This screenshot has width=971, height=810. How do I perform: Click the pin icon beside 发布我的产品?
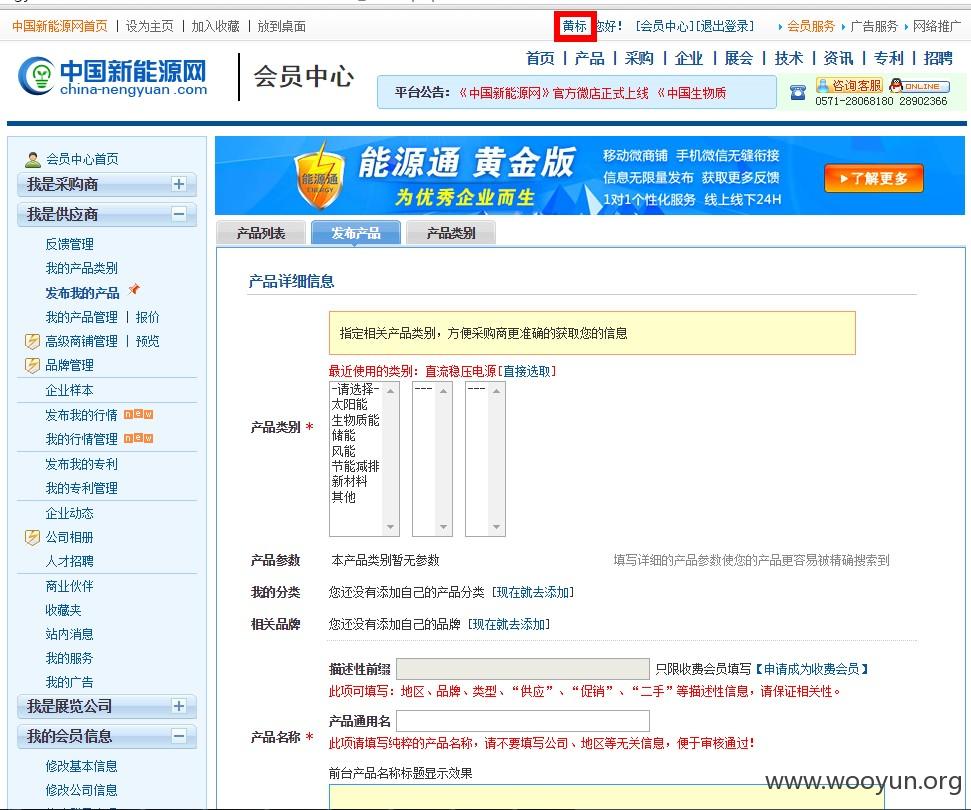pyautogui.click(x=134, y=289)
